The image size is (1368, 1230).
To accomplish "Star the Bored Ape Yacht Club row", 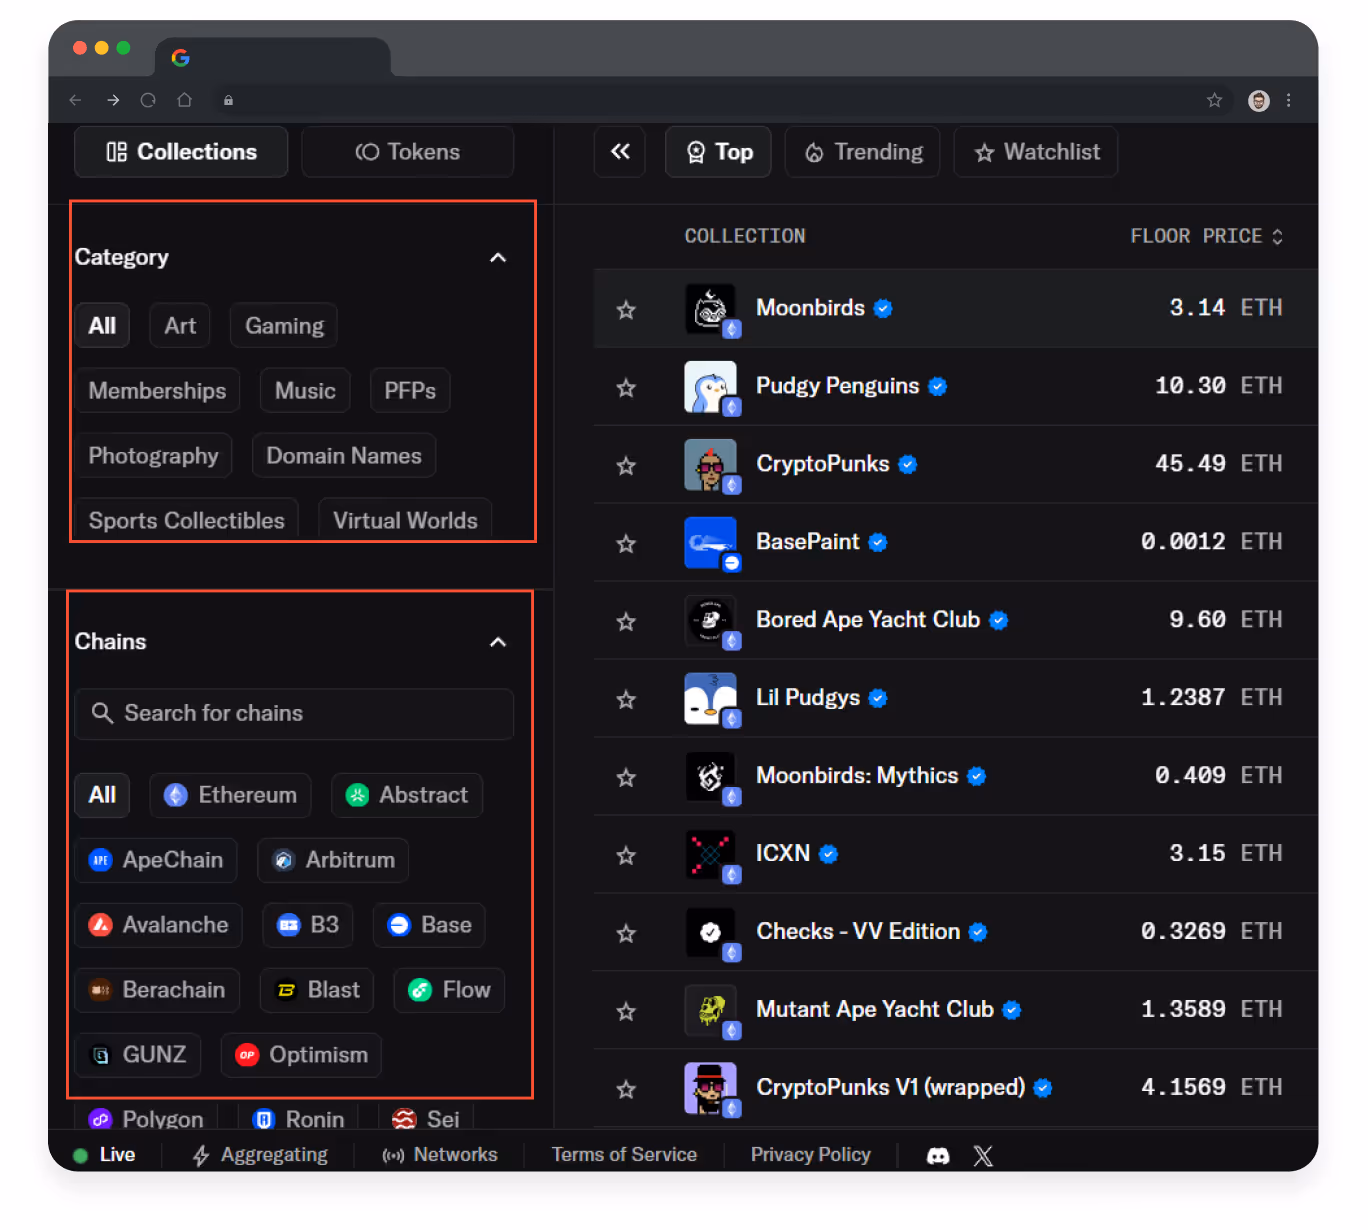I will point(626,622).
